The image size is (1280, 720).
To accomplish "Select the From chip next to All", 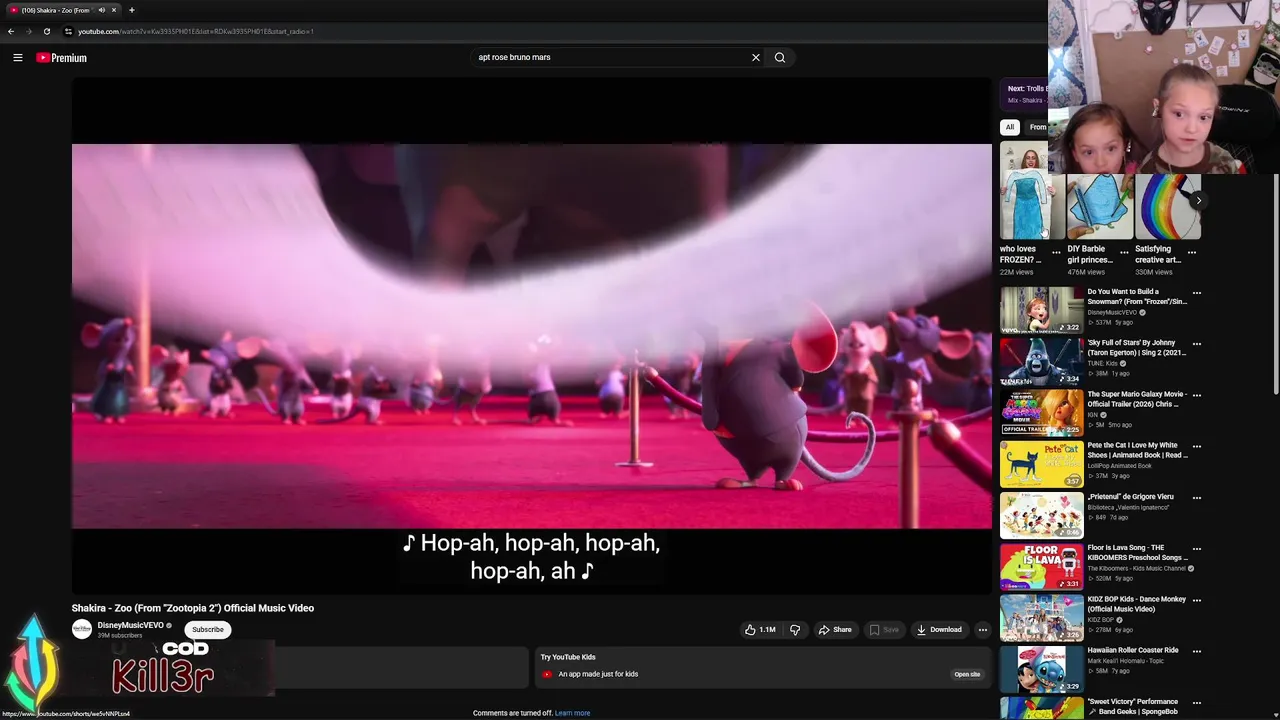I will (1037, 127).
